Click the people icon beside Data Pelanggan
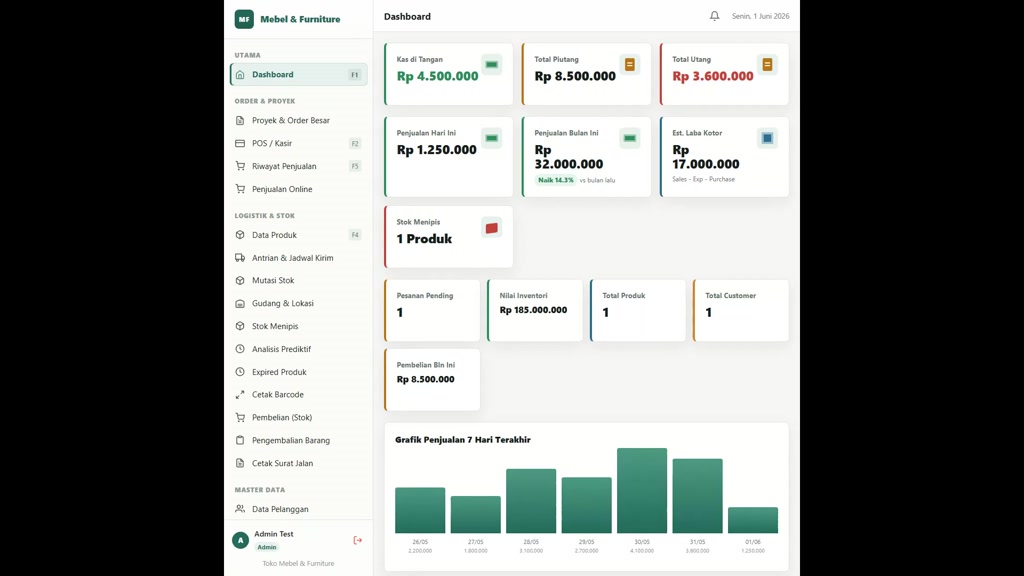This screenshot has width=1024, height=576. click(x=240, y=509)
